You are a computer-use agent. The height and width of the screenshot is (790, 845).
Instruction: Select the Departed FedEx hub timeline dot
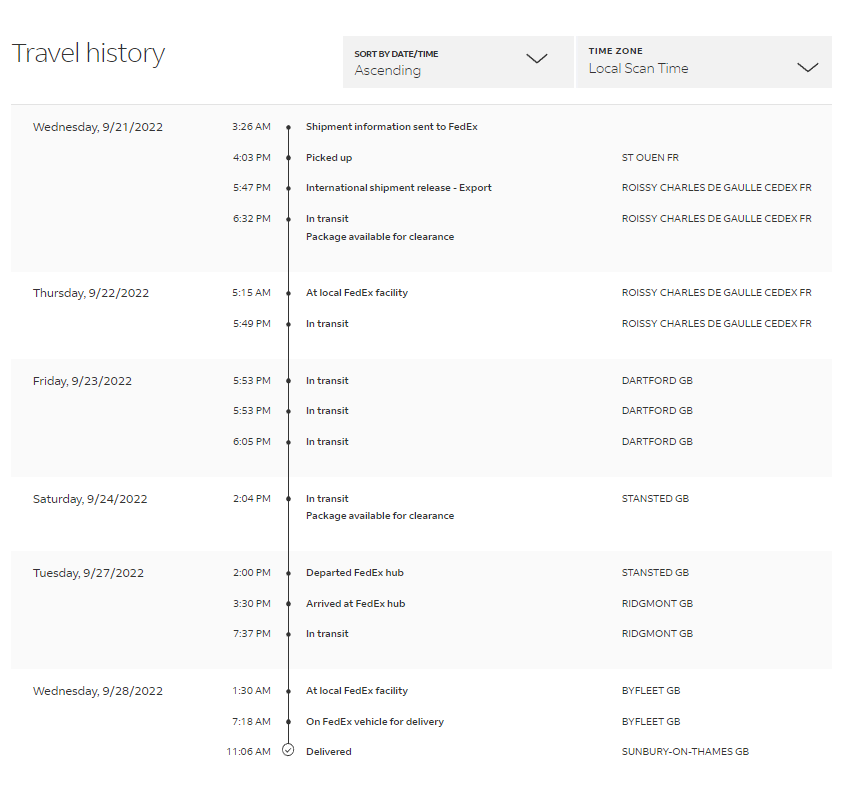[288, 573]
